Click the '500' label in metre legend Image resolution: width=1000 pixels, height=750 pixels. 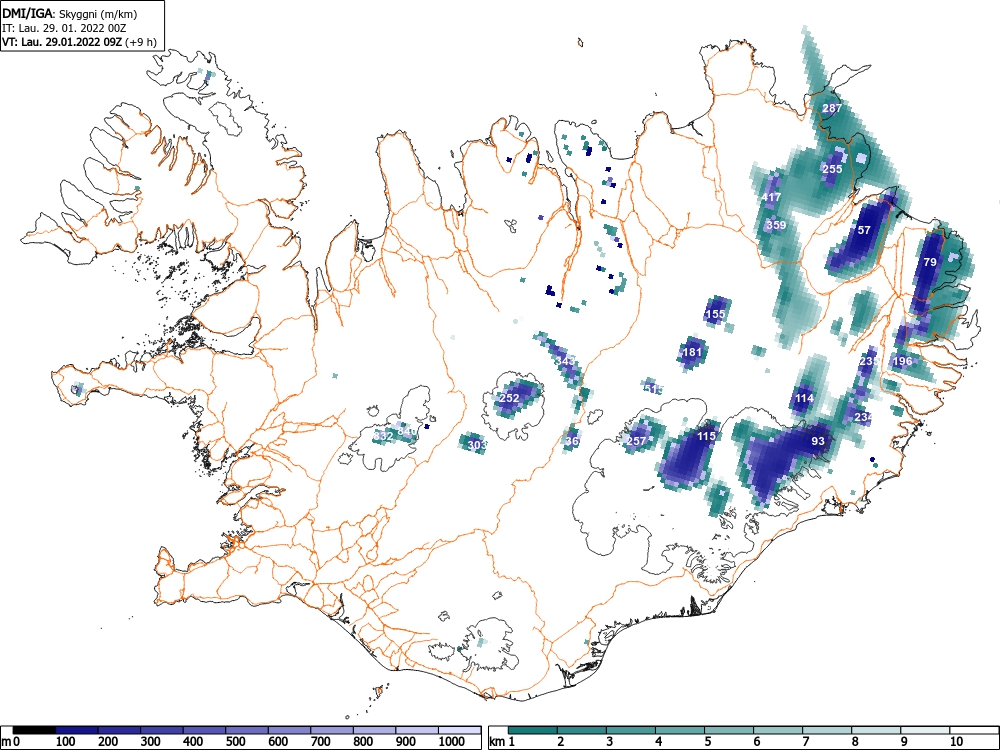click(236, 742)
